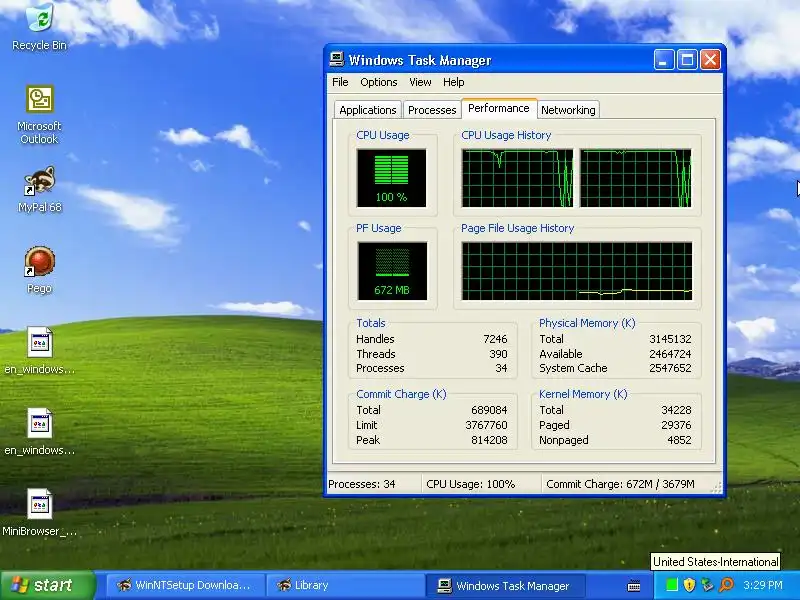Viewport: 800px width, 600px height.
Task: Click the Commit Charge Limit value 3767760
Action: click(486, 424)
